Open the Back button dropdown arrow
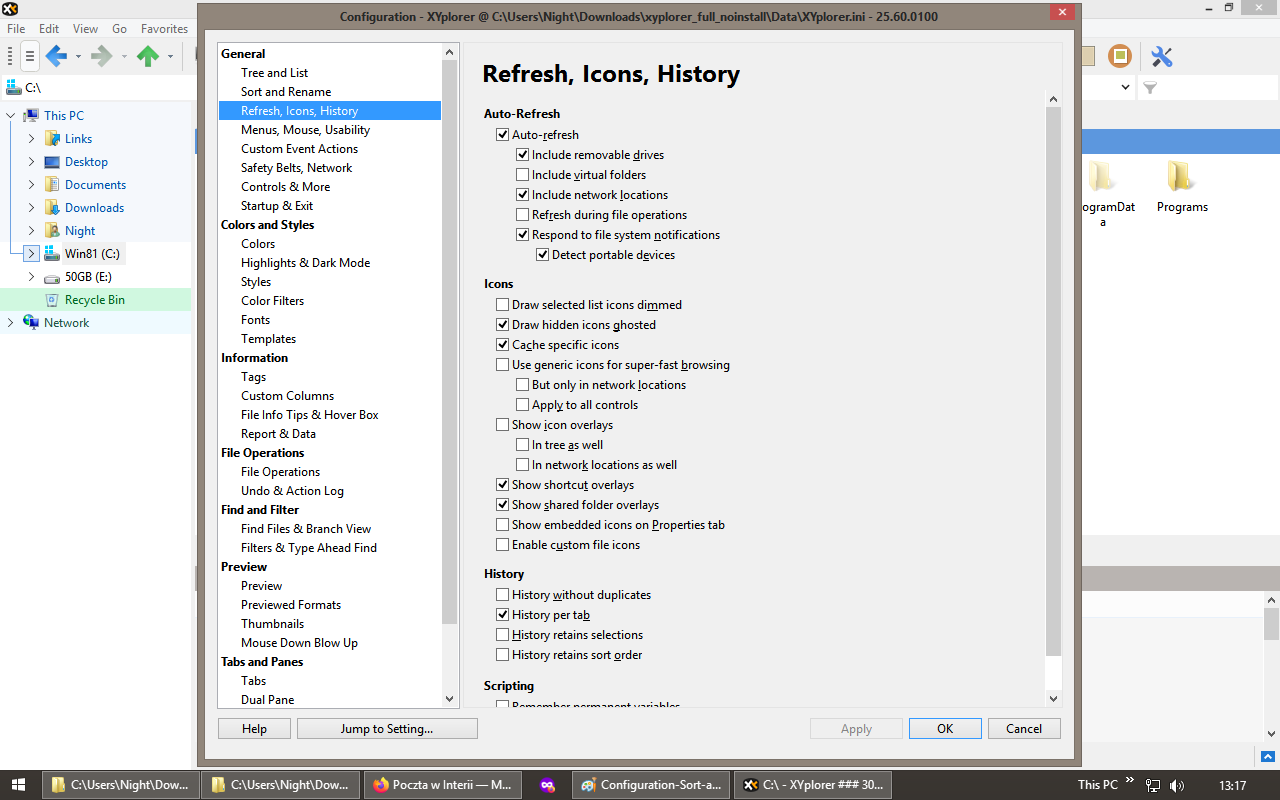The height and width of the screenshot is (800, 1280). (x=77, y=56)
